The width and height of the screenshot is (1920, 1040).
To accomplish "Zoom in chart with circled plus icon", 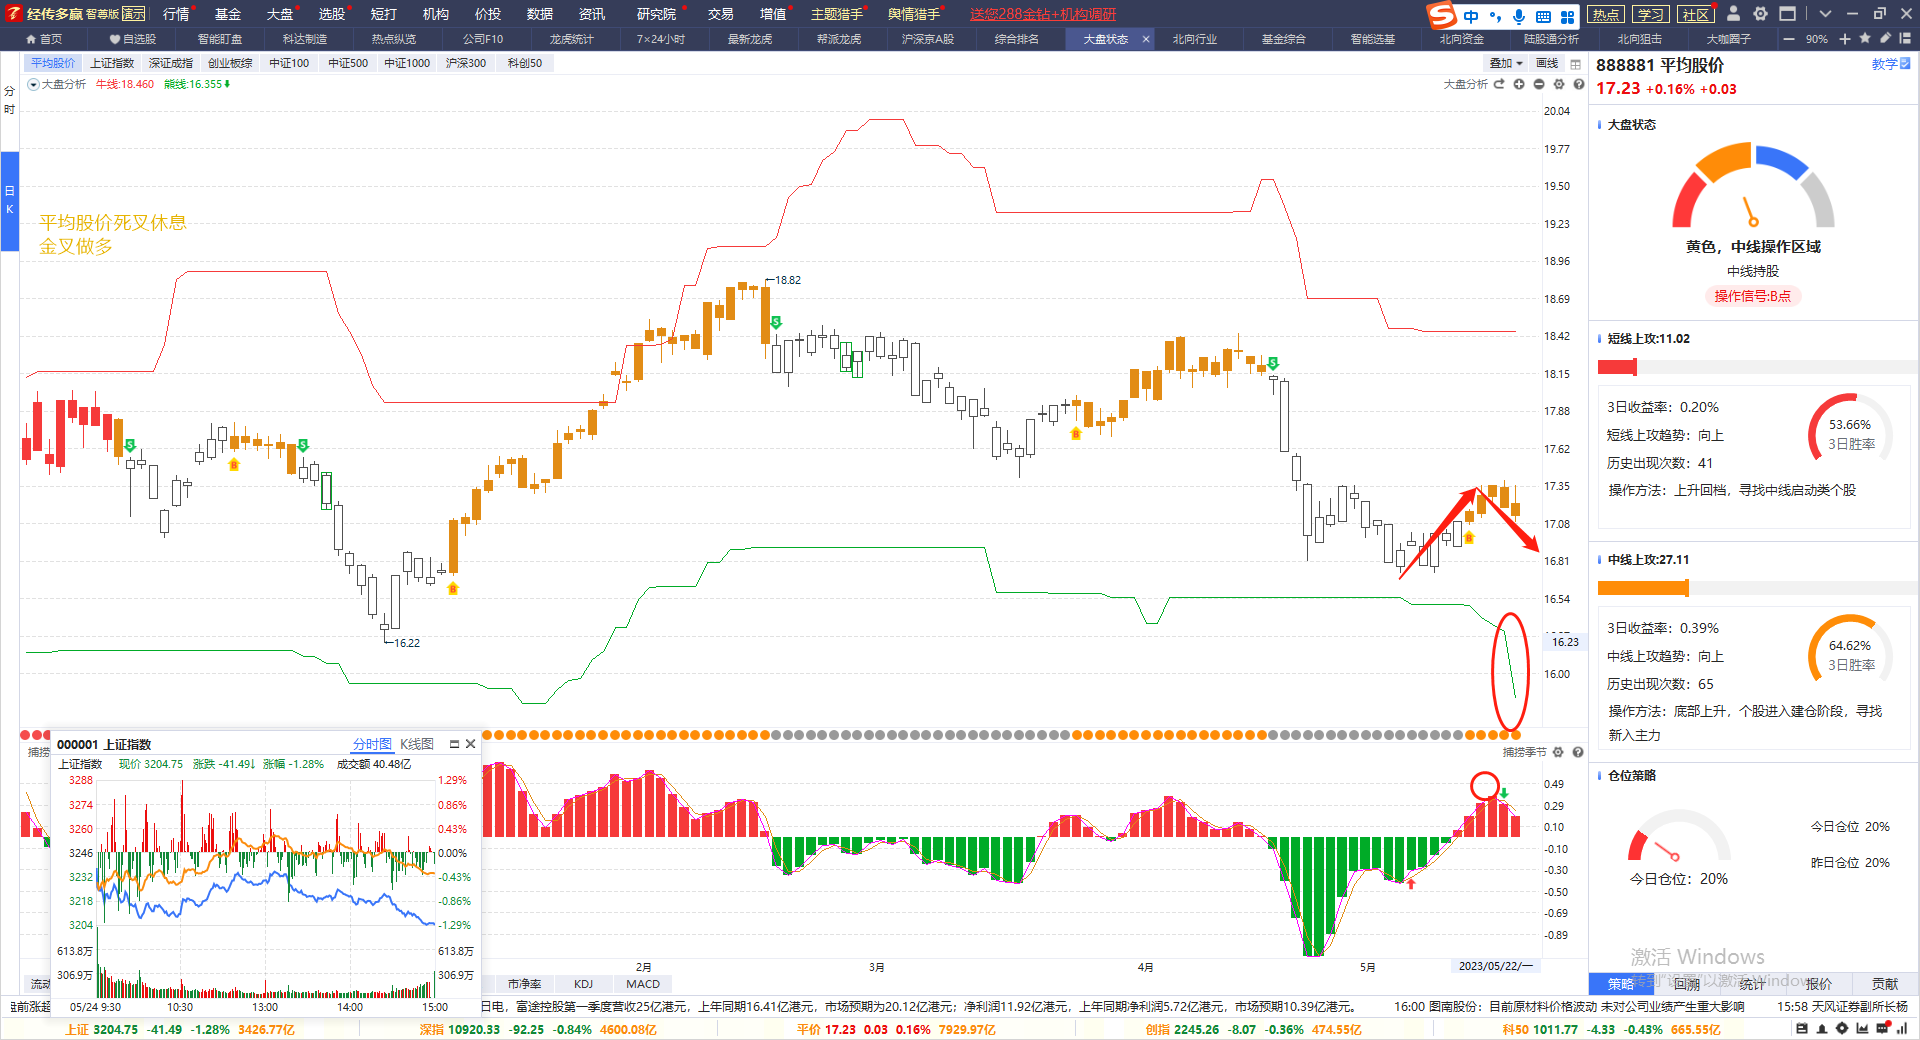I will [1519, 84].
